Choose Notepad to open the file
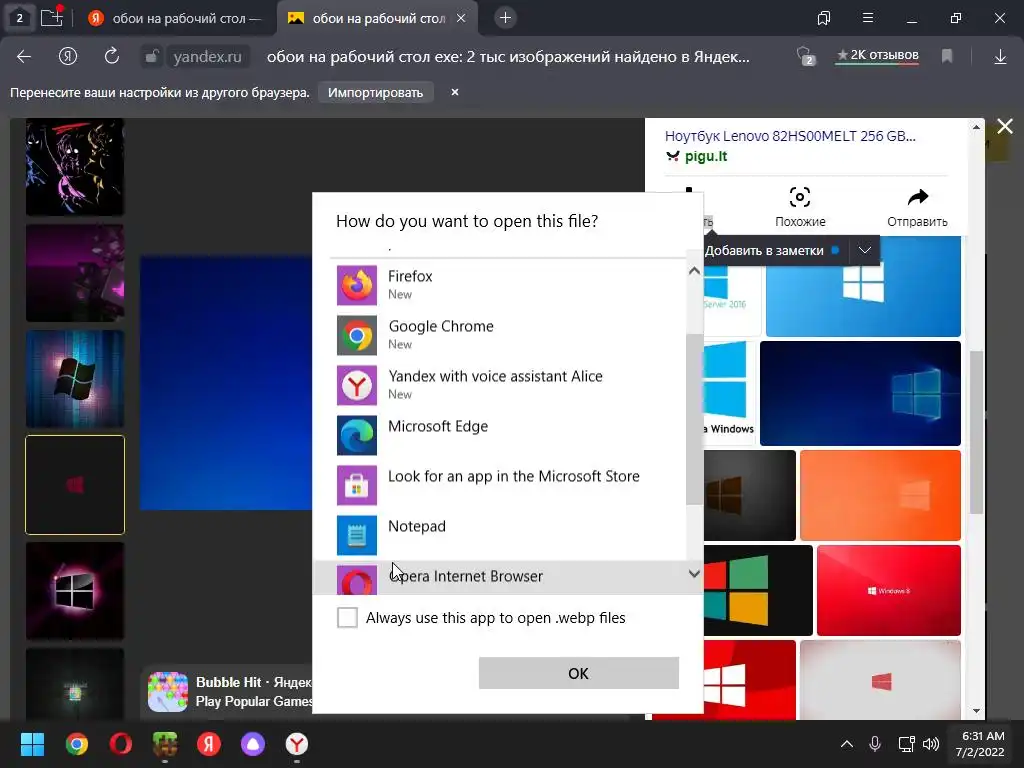The image size is (1024, 768). (x=508, y=535)
